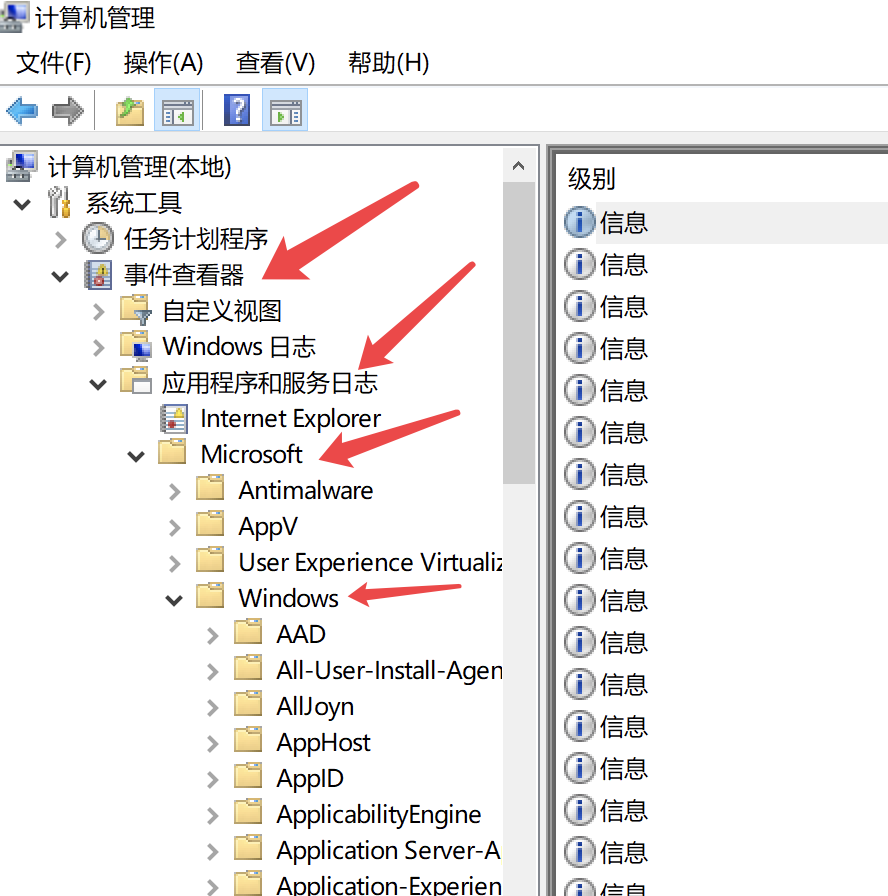Open the 文件(F) menu

[54, 63]
